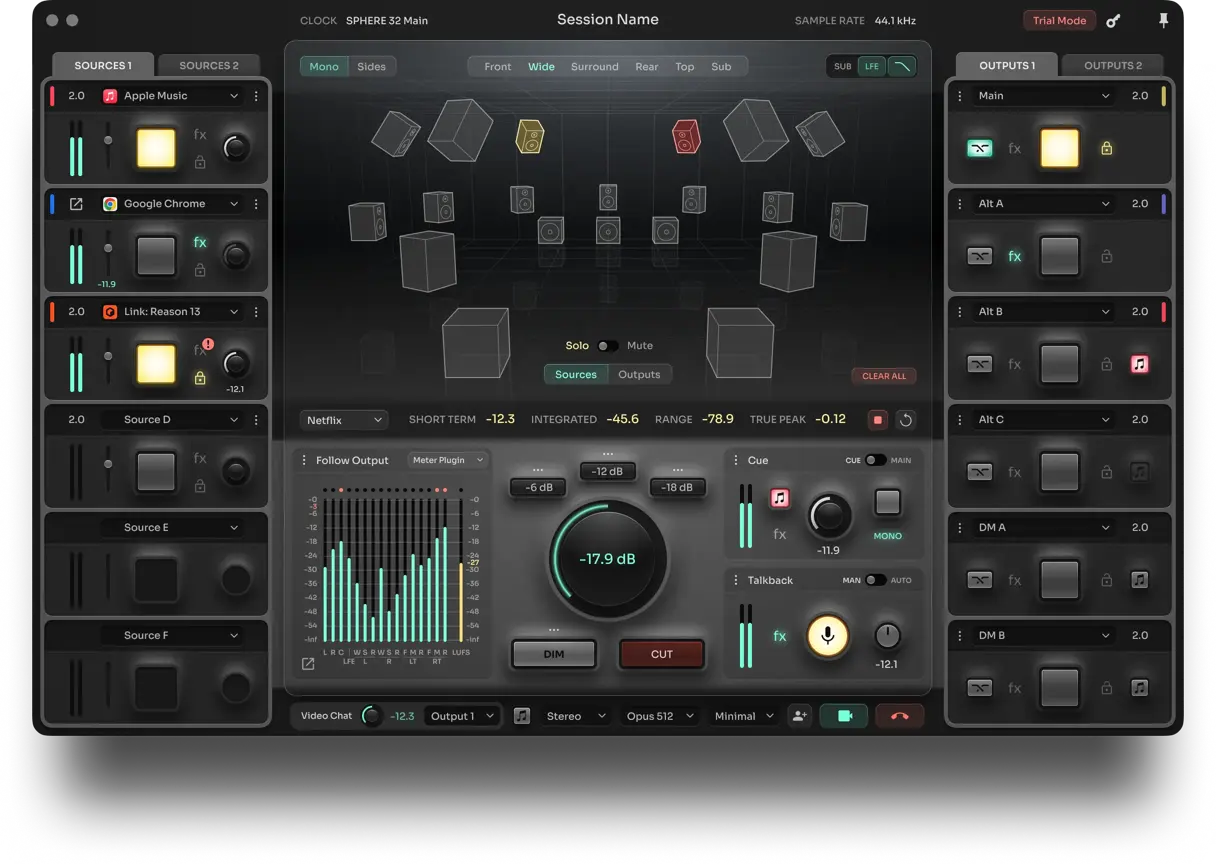This screenshot has height=864, width=1216.
Task: Click the CLEAR ALL button
Action: tap(883, 376)
